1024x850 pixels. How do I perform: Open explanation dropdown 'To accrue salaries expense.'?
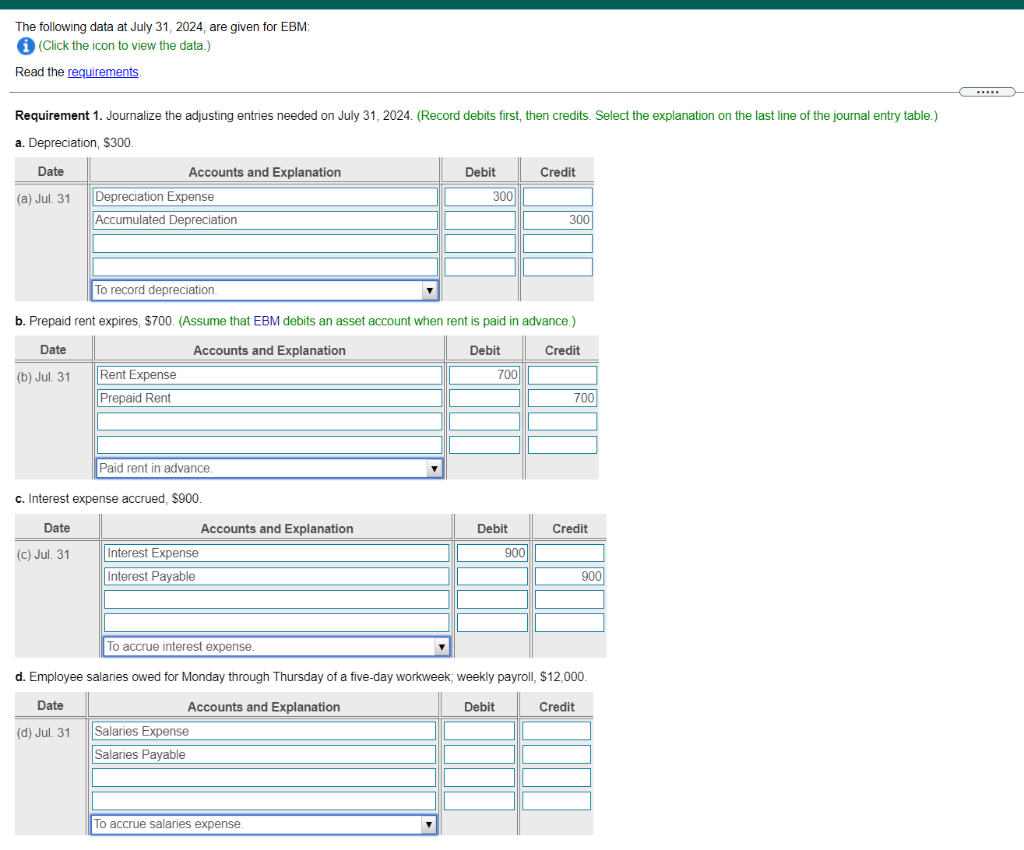pos(264,824)
